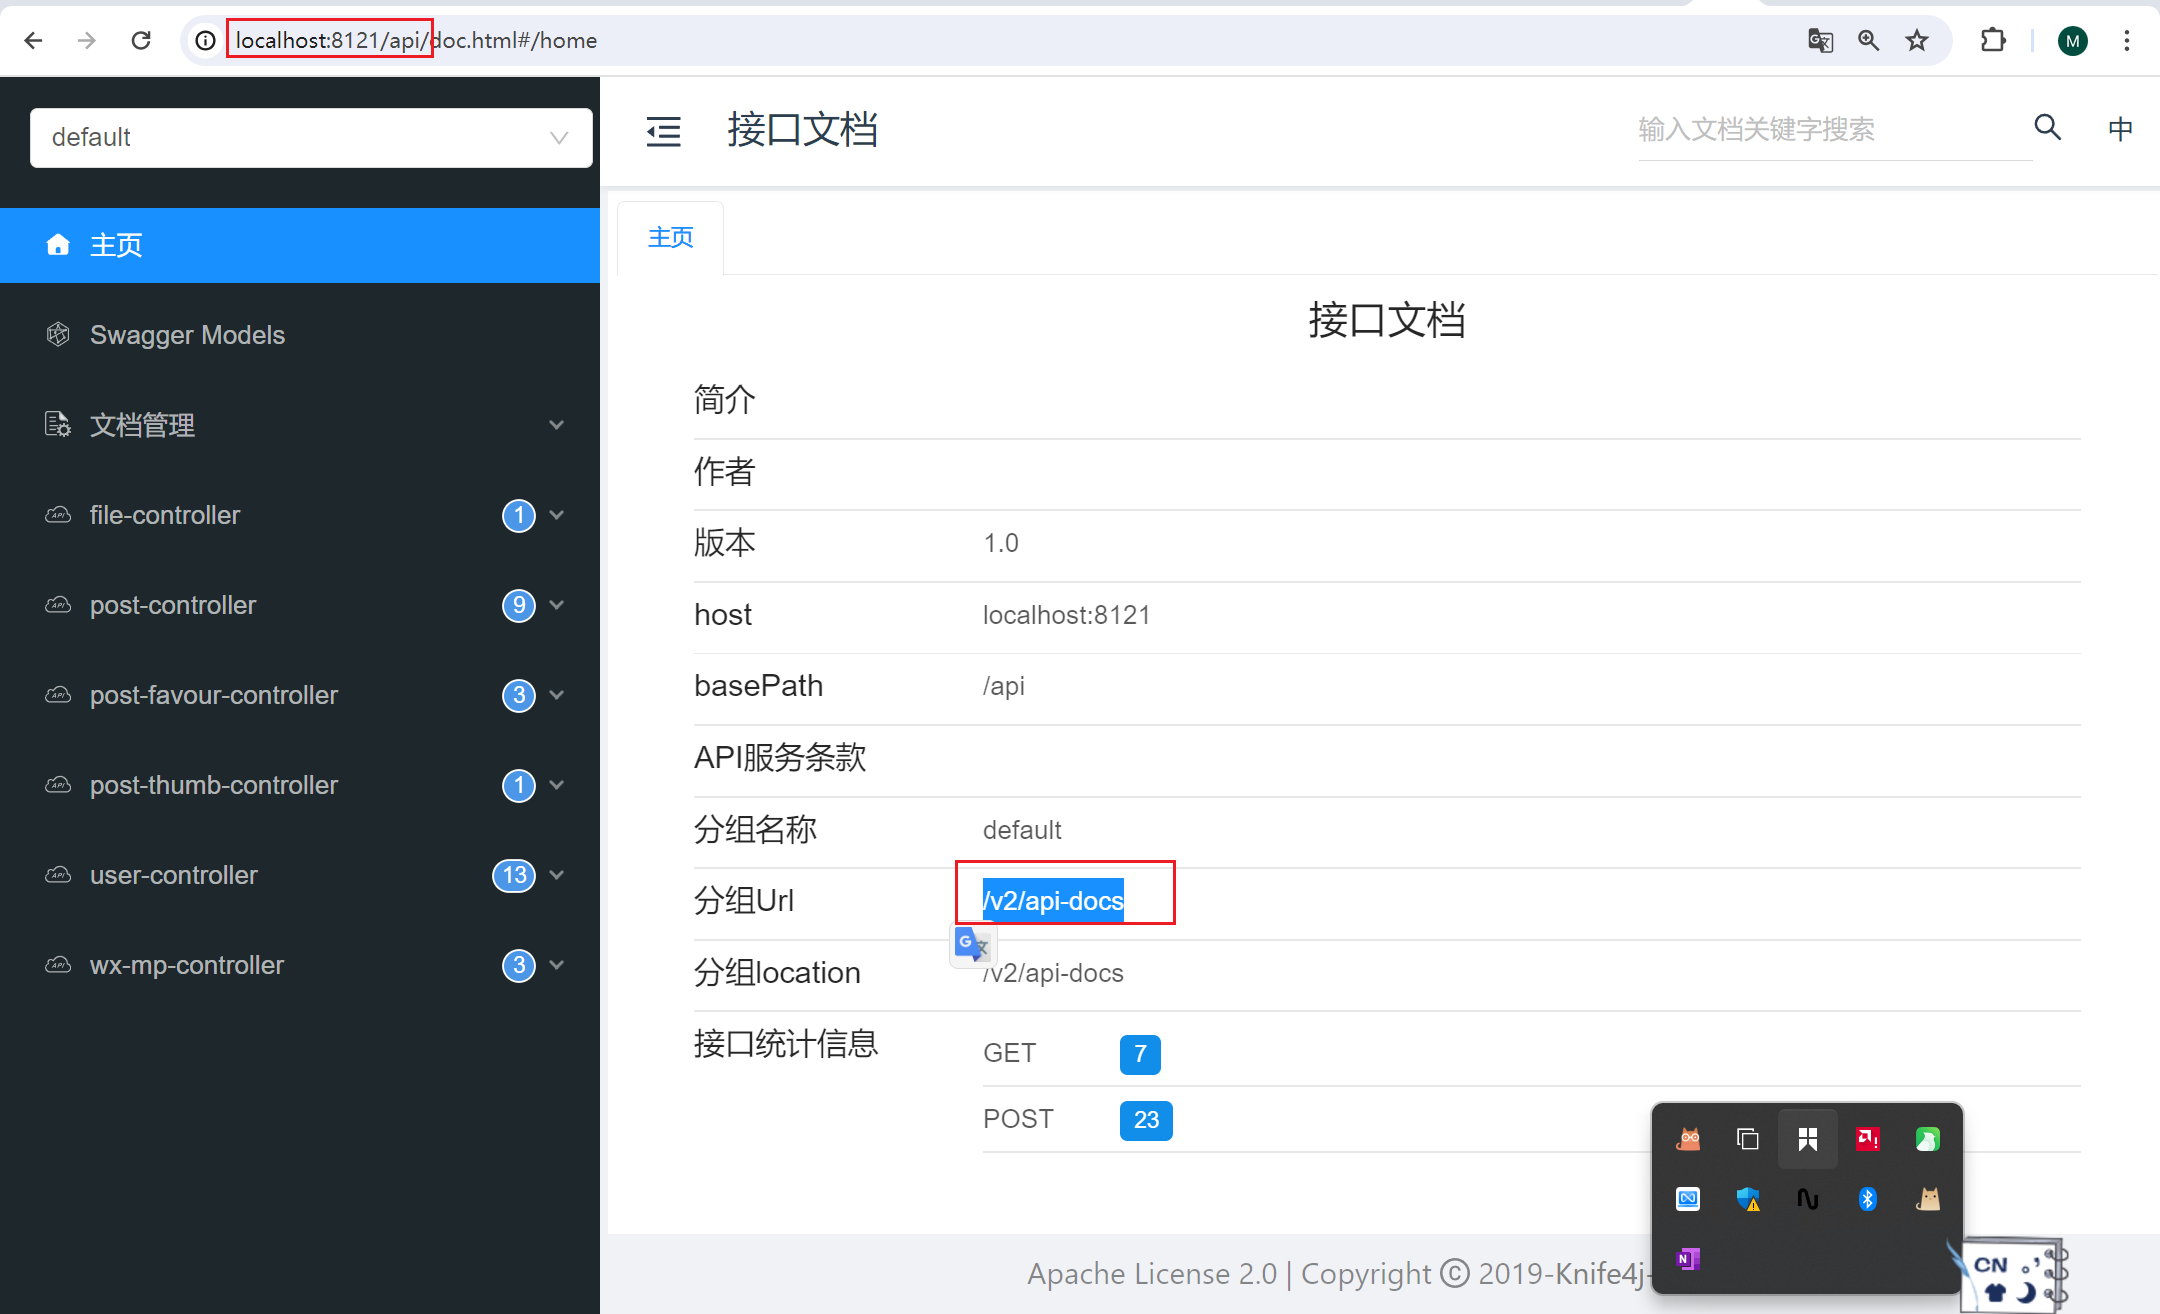The height and width of the screenshot is (1314, 2160).
Task: Open Swagger Models menu item
Action: pyautogui.click(x=187, y=335)
